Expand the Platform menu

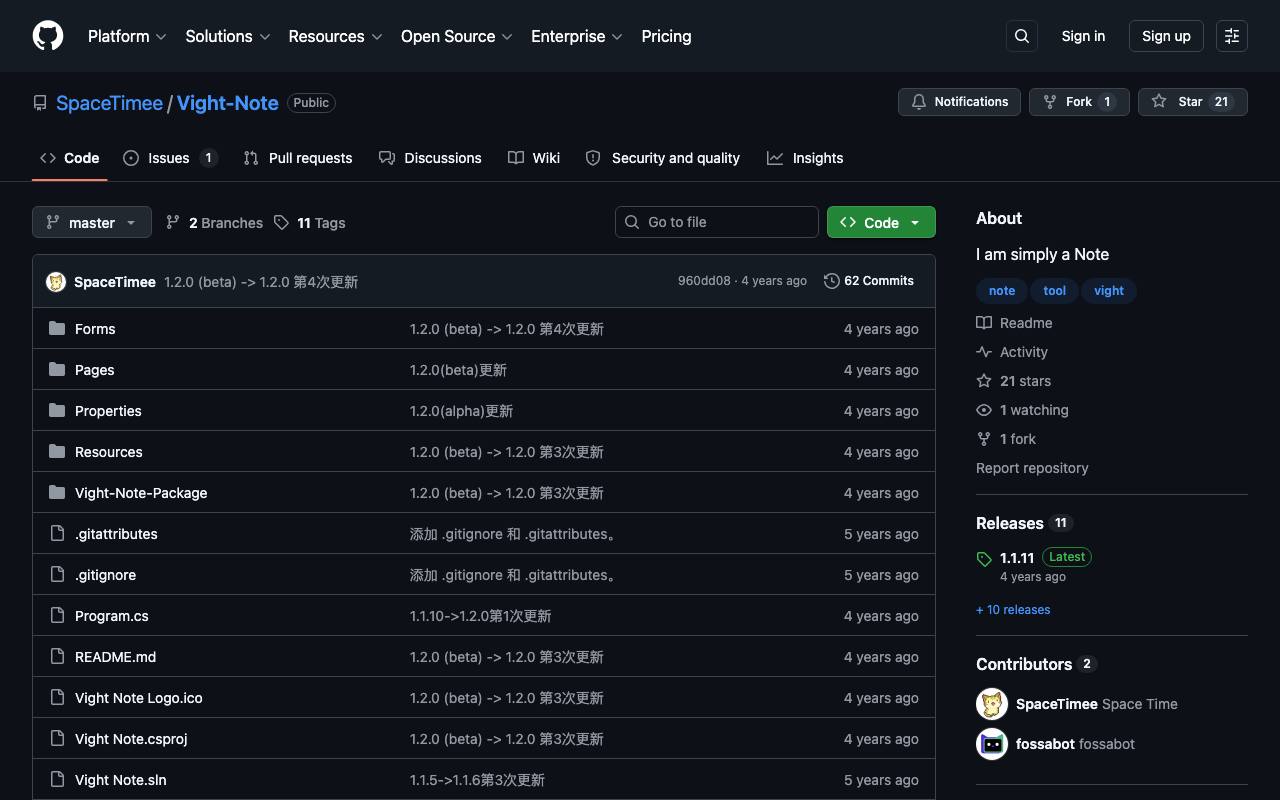(x=127, y=36)
